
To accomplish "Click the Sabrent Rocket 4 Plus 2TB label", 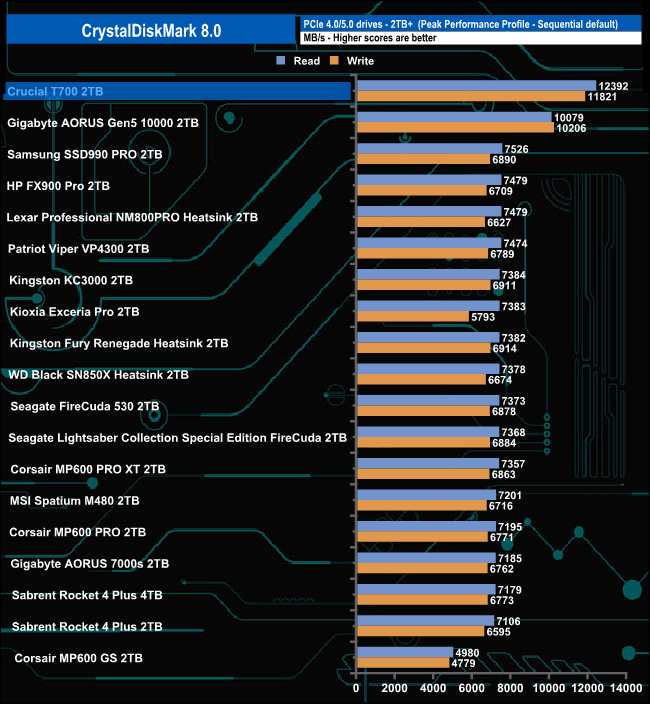I will [x=87, y=626].
